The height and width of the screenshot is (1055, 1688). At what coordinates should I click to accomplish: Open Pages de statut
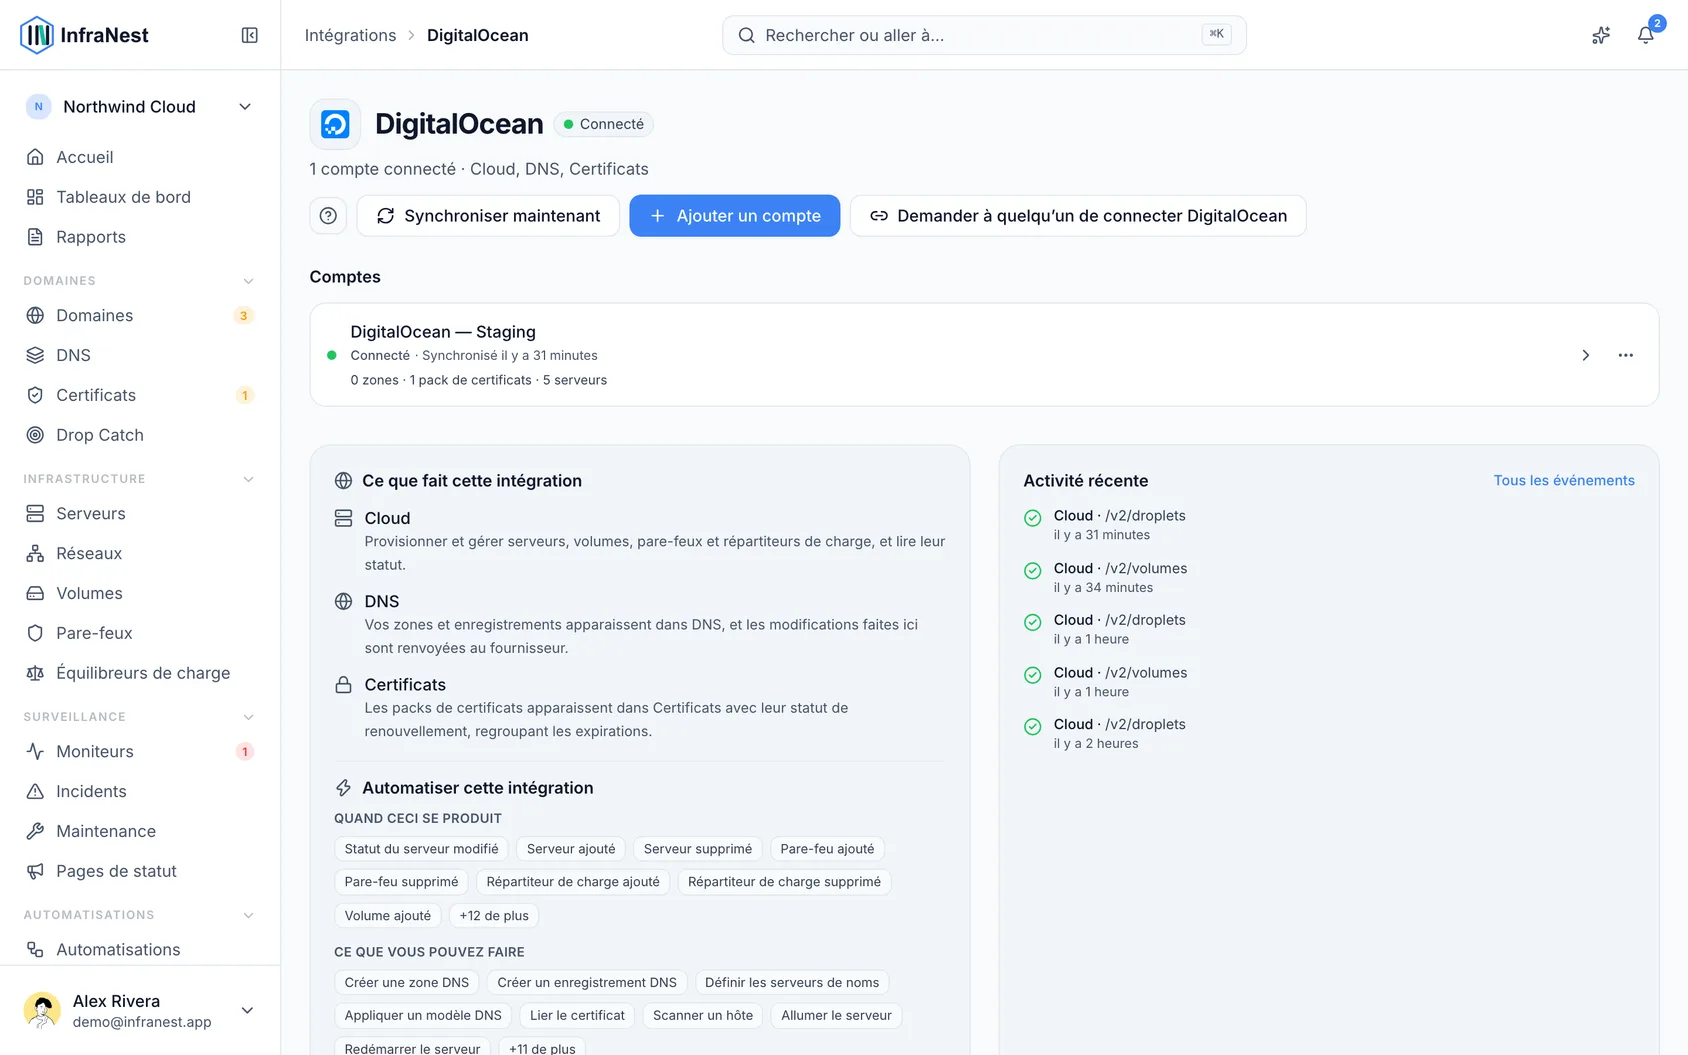(x=140, y=871)
